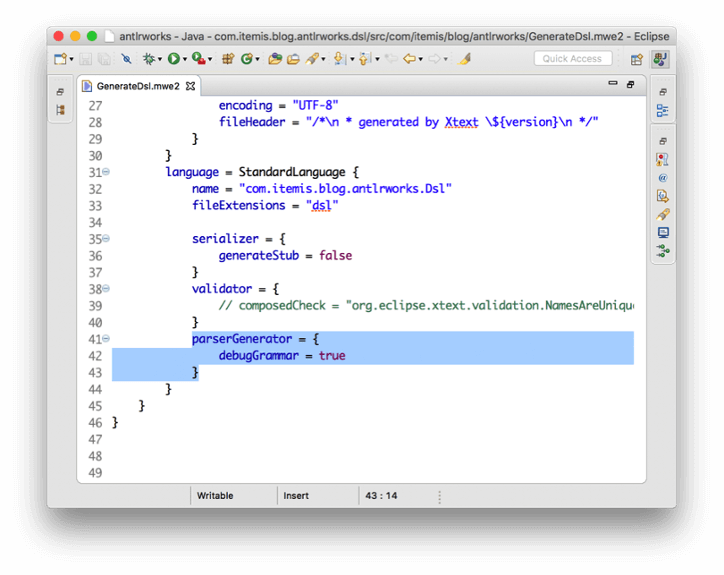
Task: Open the Back history dropdown arrow
Action: click(x=421, y=59)
